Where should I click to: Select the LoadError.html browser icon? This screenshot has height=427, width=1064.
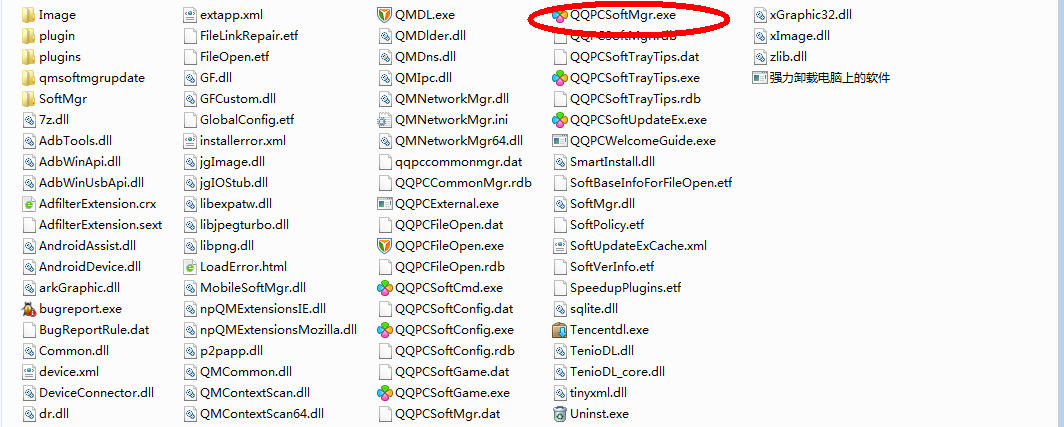pos(190,267)
